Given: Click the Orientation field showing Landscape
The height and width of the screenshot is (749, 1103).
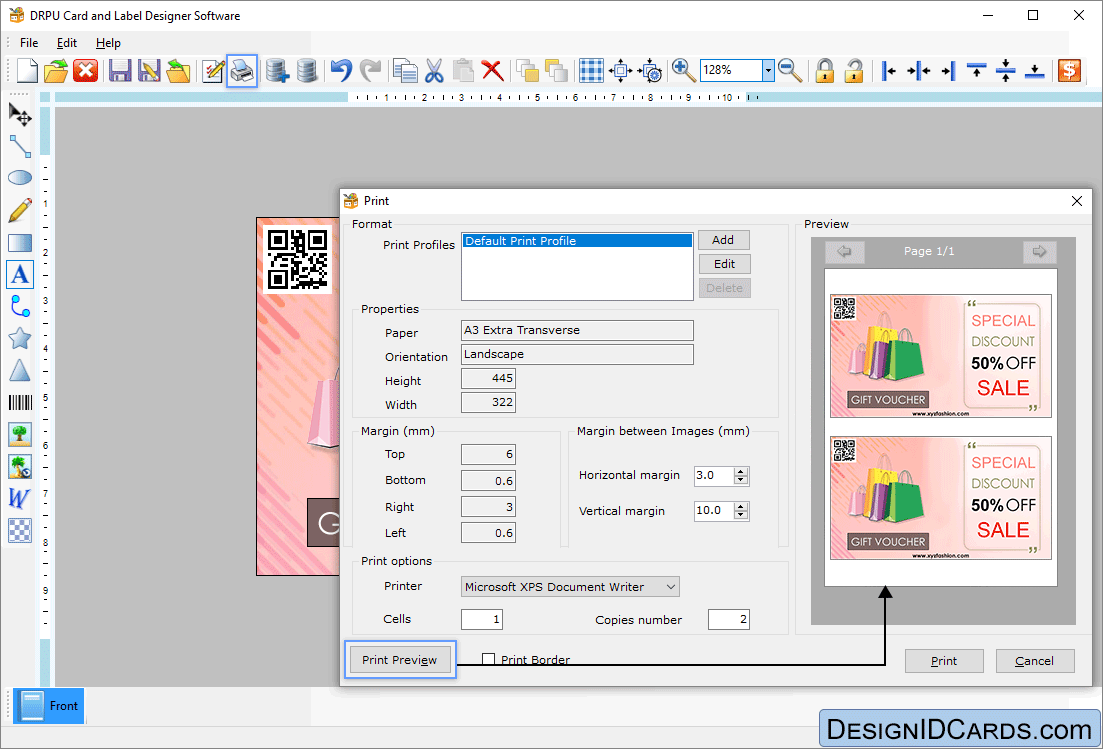Looking at the screenshot, I should tap(578, 354).
